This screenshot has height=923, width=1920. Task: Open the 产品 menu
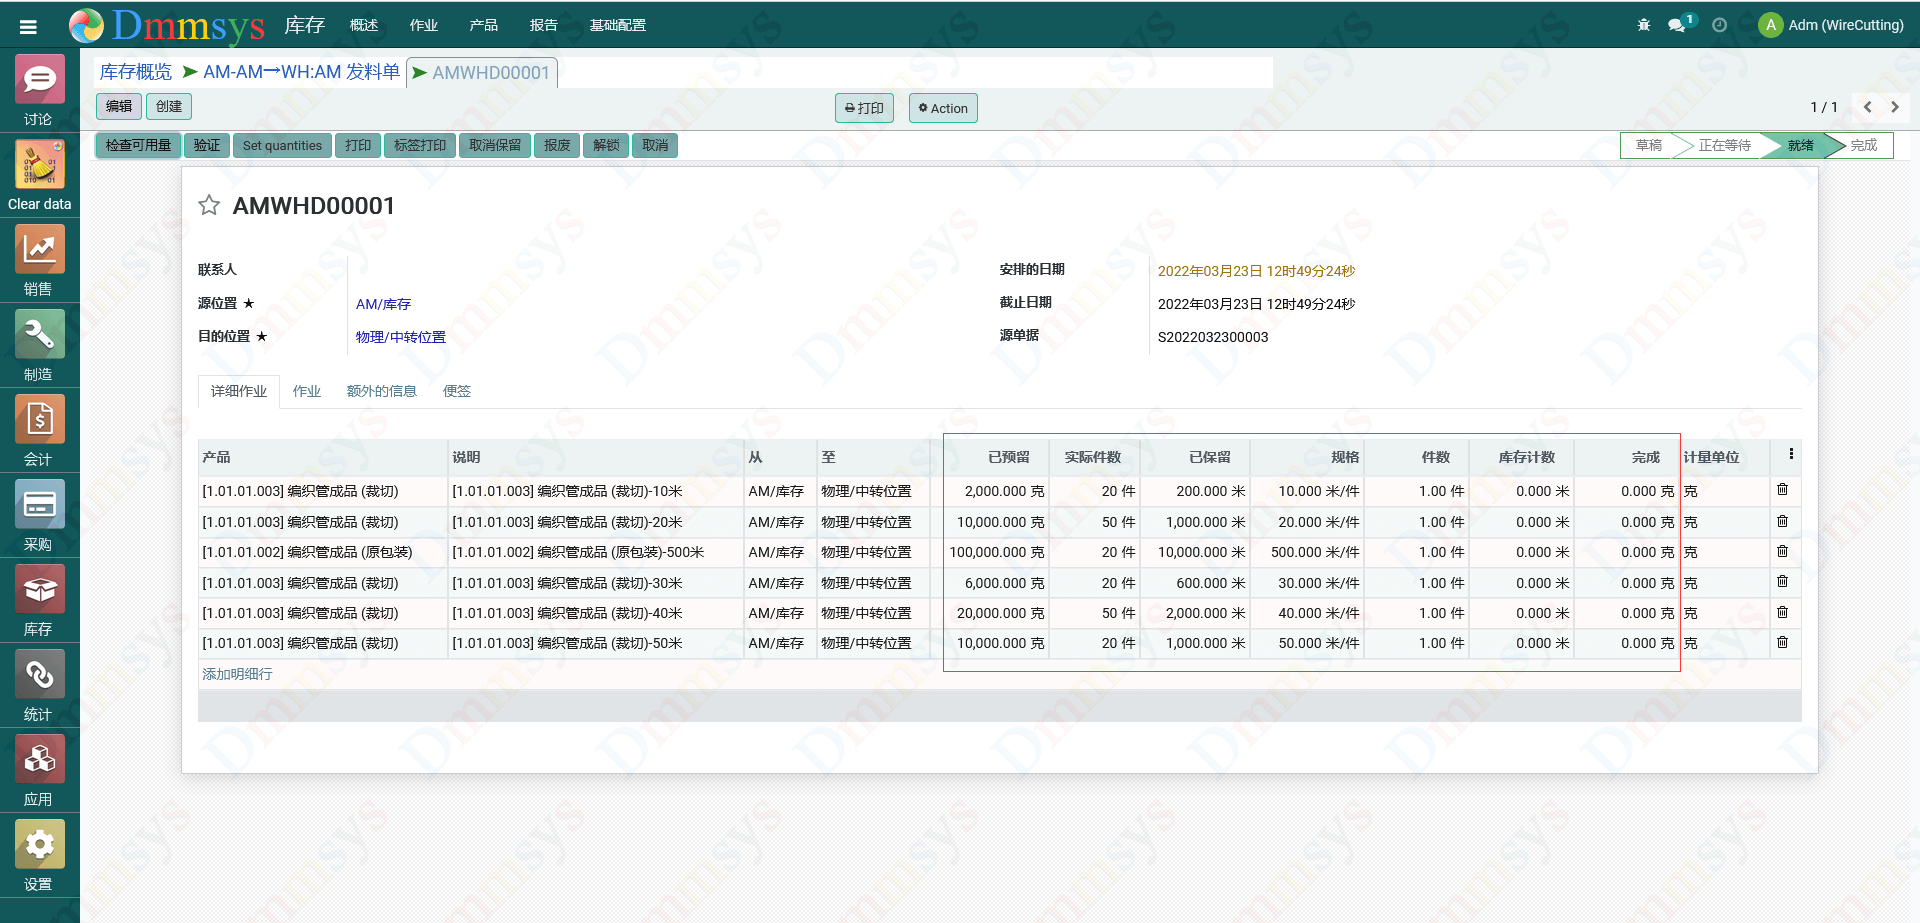click(484, 25)
